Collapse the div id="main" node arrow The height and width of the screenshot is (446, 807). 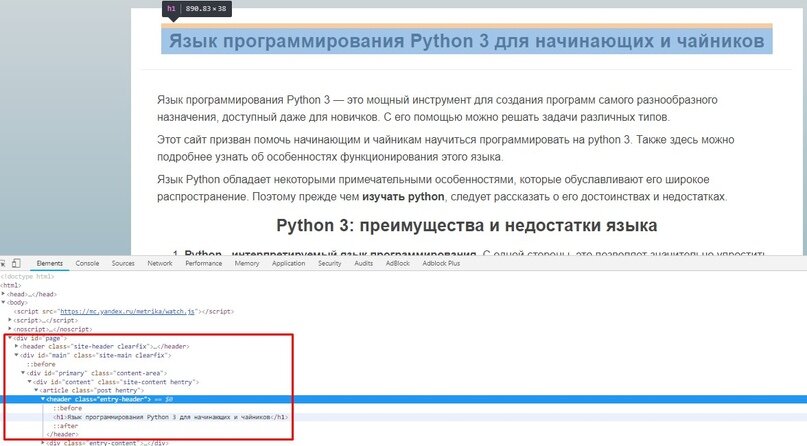click(x=16, y=355)
